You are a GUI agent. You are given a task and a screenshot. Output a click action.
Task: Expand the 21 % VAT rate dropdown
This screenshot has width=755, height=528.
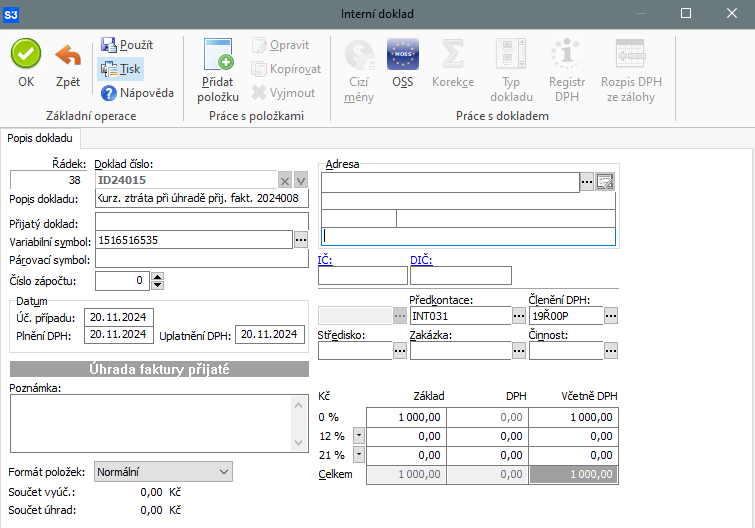click(359, 455)
